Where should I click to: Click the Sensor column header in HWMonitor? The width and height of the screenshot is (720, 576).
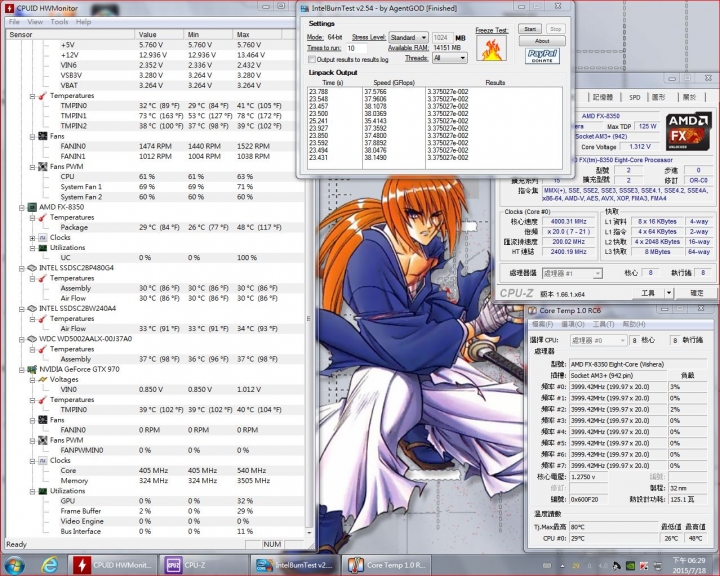point(70,34)
